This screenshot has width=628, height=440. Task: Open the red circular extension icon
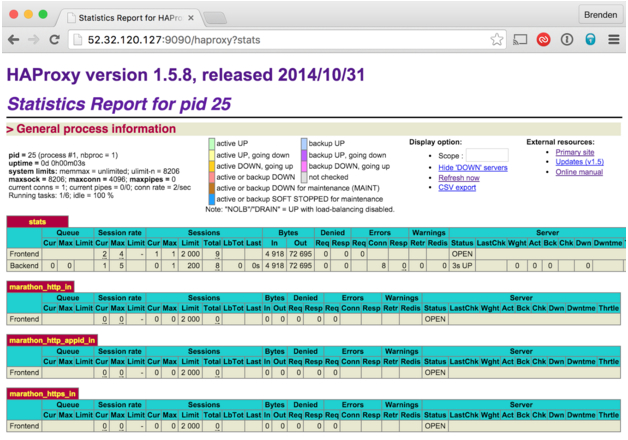coord(543,40)
